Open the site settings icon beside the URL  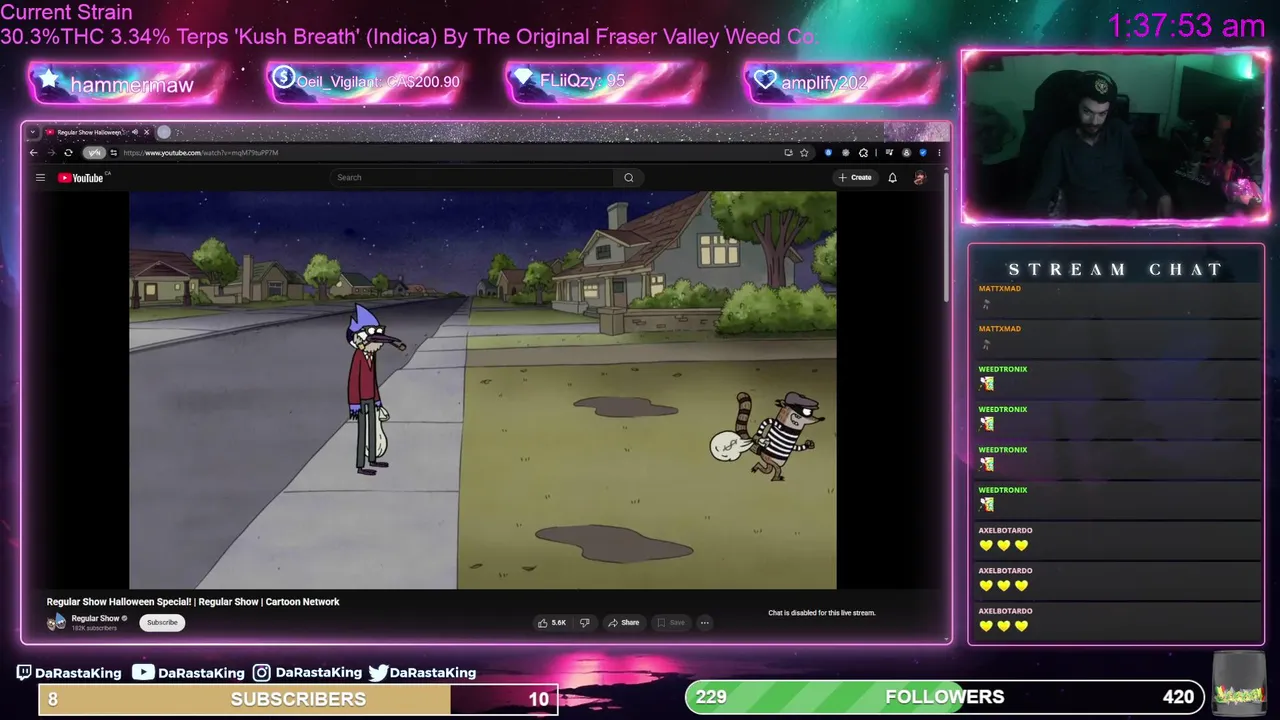114,153
